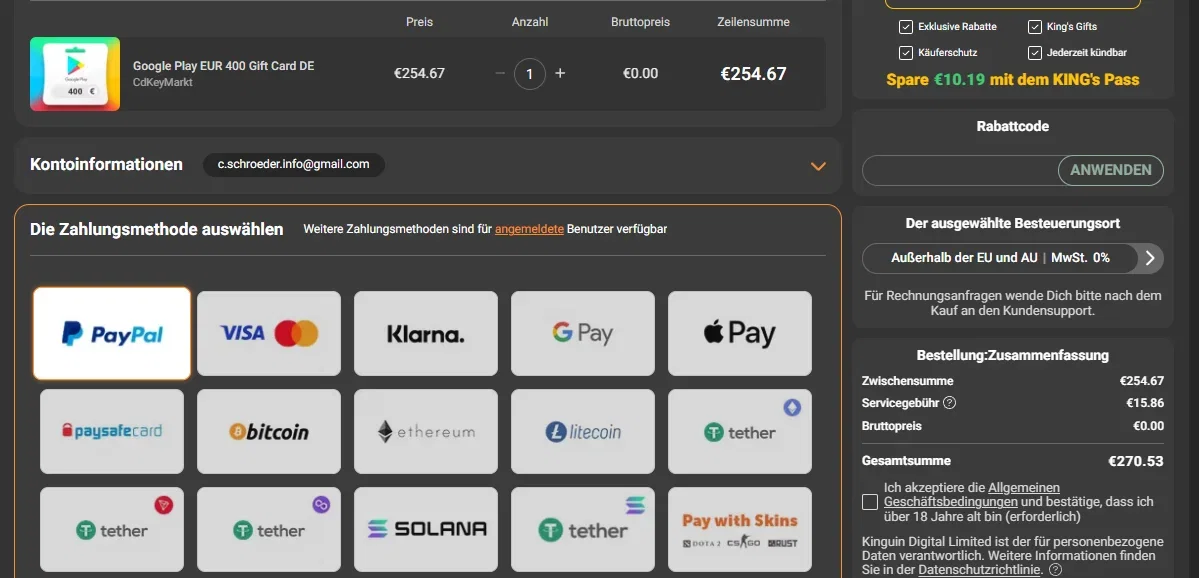
Task: Choose the ethereum payment tile
Action: (426, 431)
